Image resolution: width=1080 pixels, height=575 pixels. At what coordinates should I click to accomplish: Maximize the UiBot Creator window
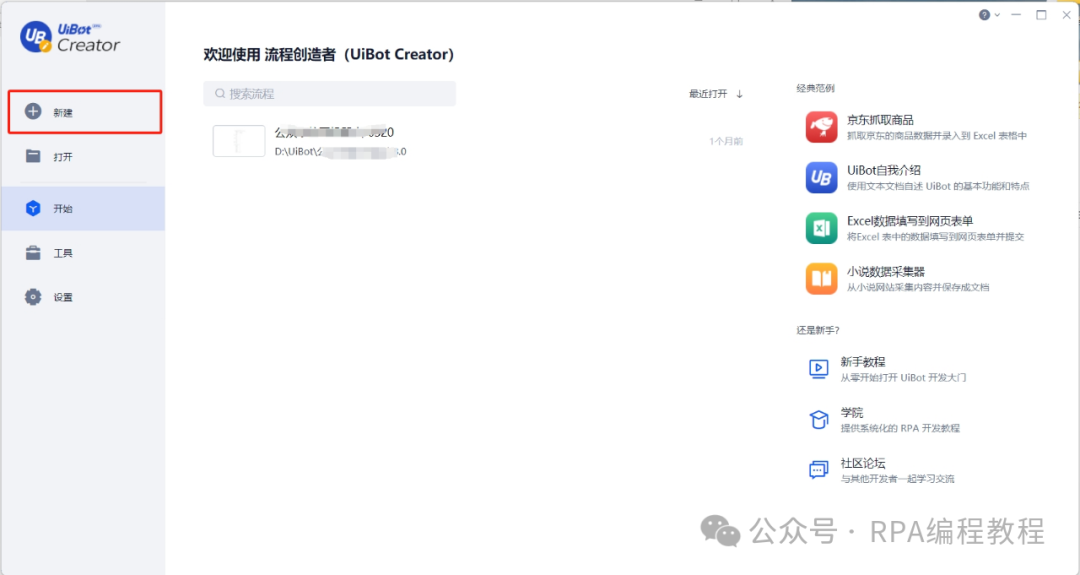click(x=1041, y=14)
